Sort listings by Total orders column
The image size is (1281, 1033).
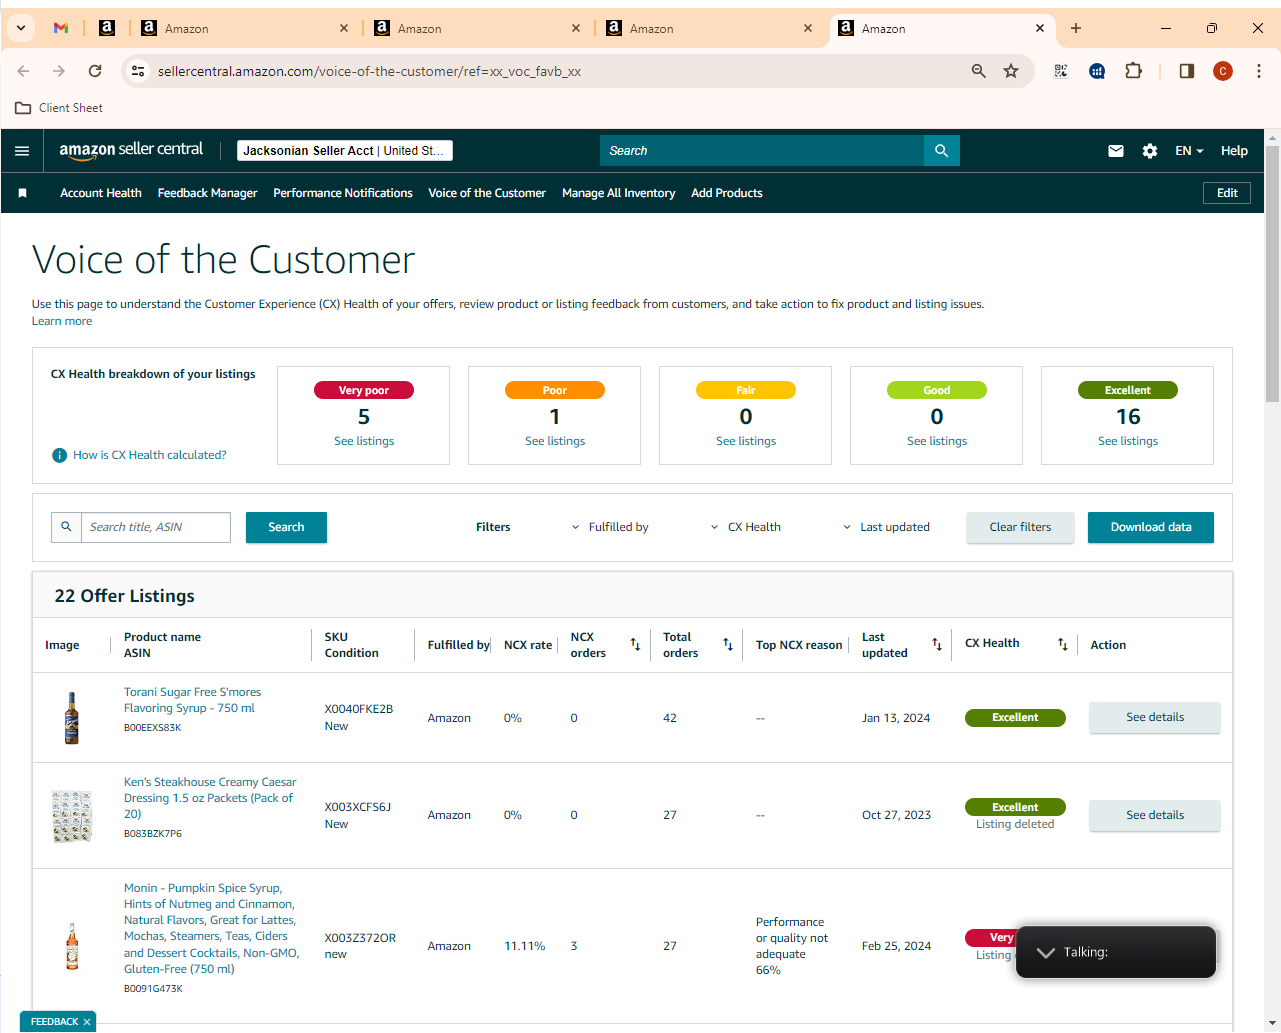click(728, 645)
